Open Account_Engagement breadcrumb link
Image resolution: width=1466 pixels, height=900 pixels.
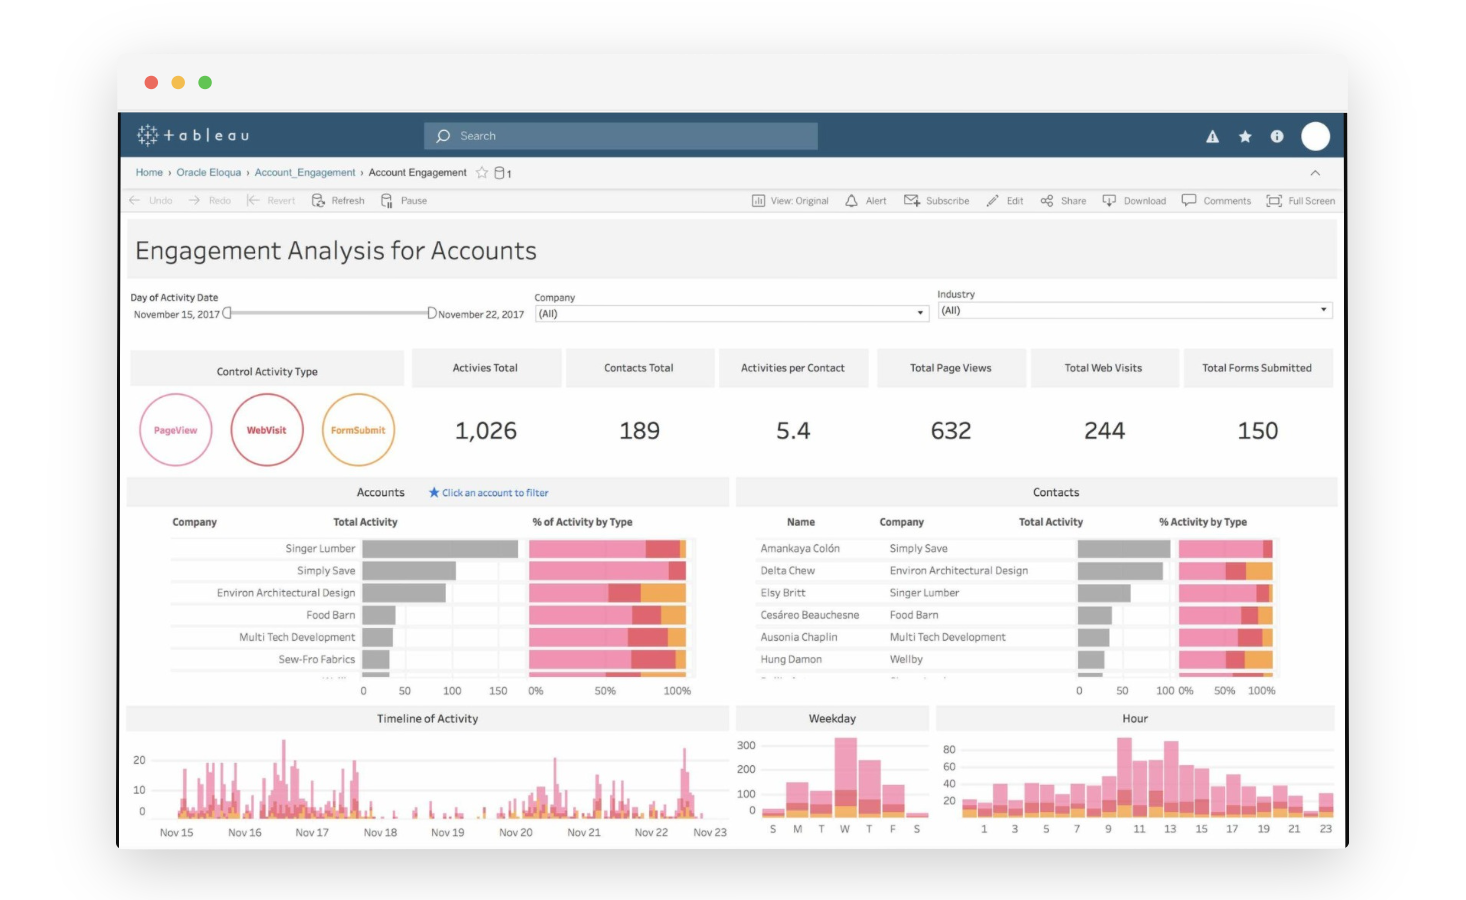305,173
